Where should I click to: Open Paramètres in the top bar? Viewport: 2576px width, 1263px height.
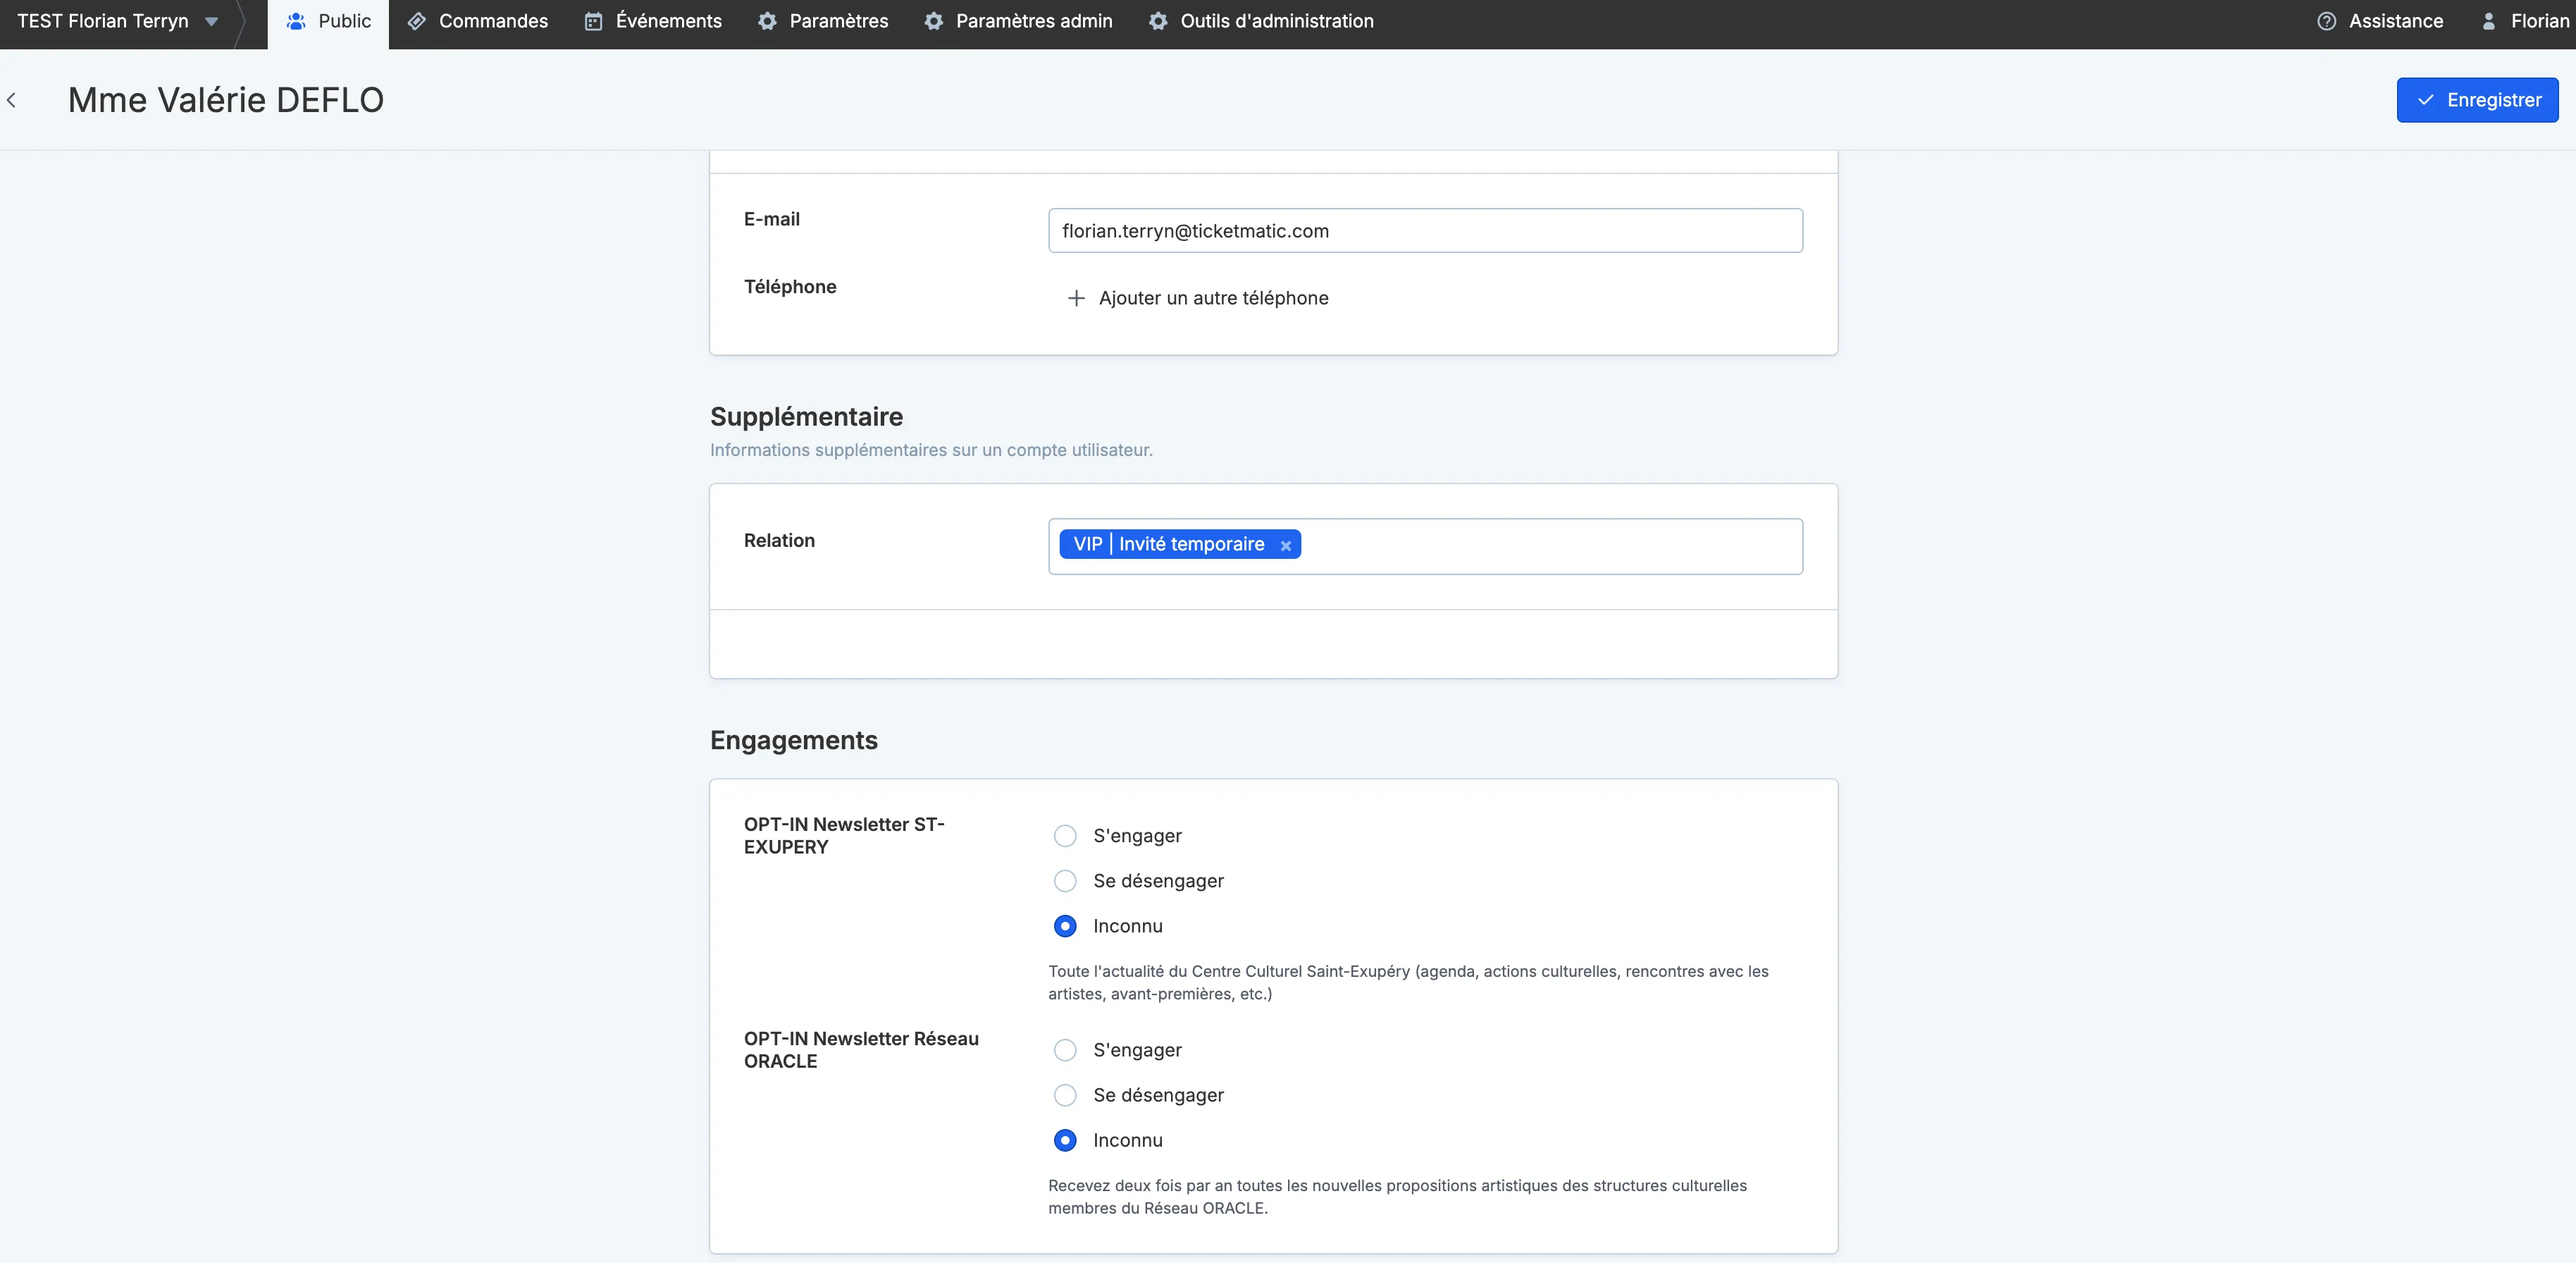822,21
